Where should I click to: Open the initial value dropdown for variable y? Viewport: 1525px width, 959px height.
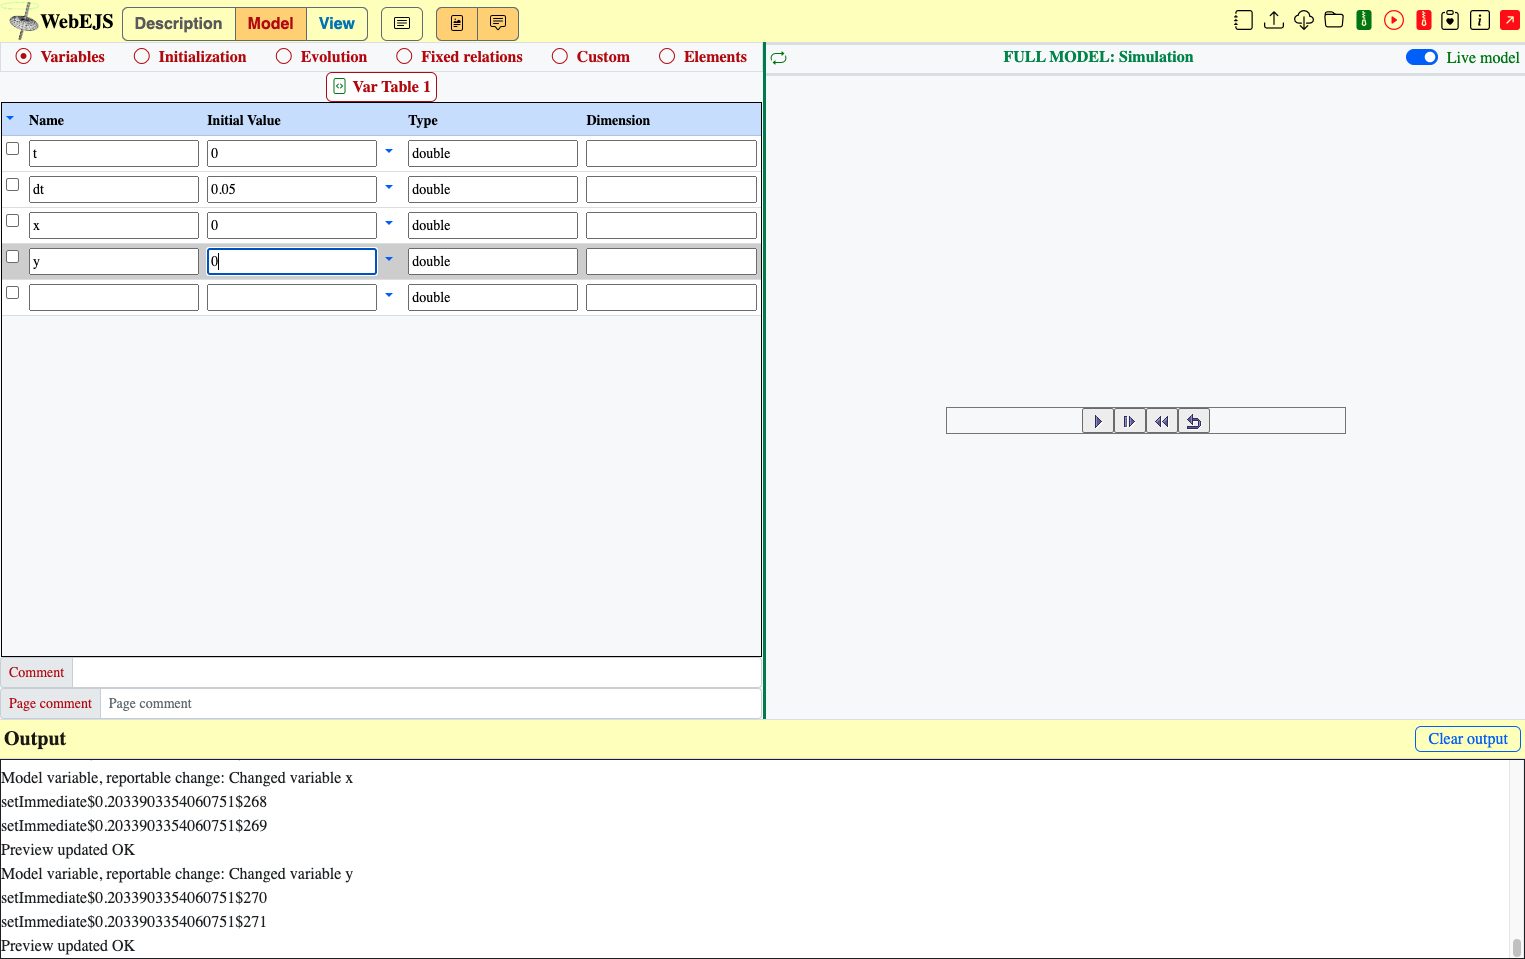pos(389,259)
